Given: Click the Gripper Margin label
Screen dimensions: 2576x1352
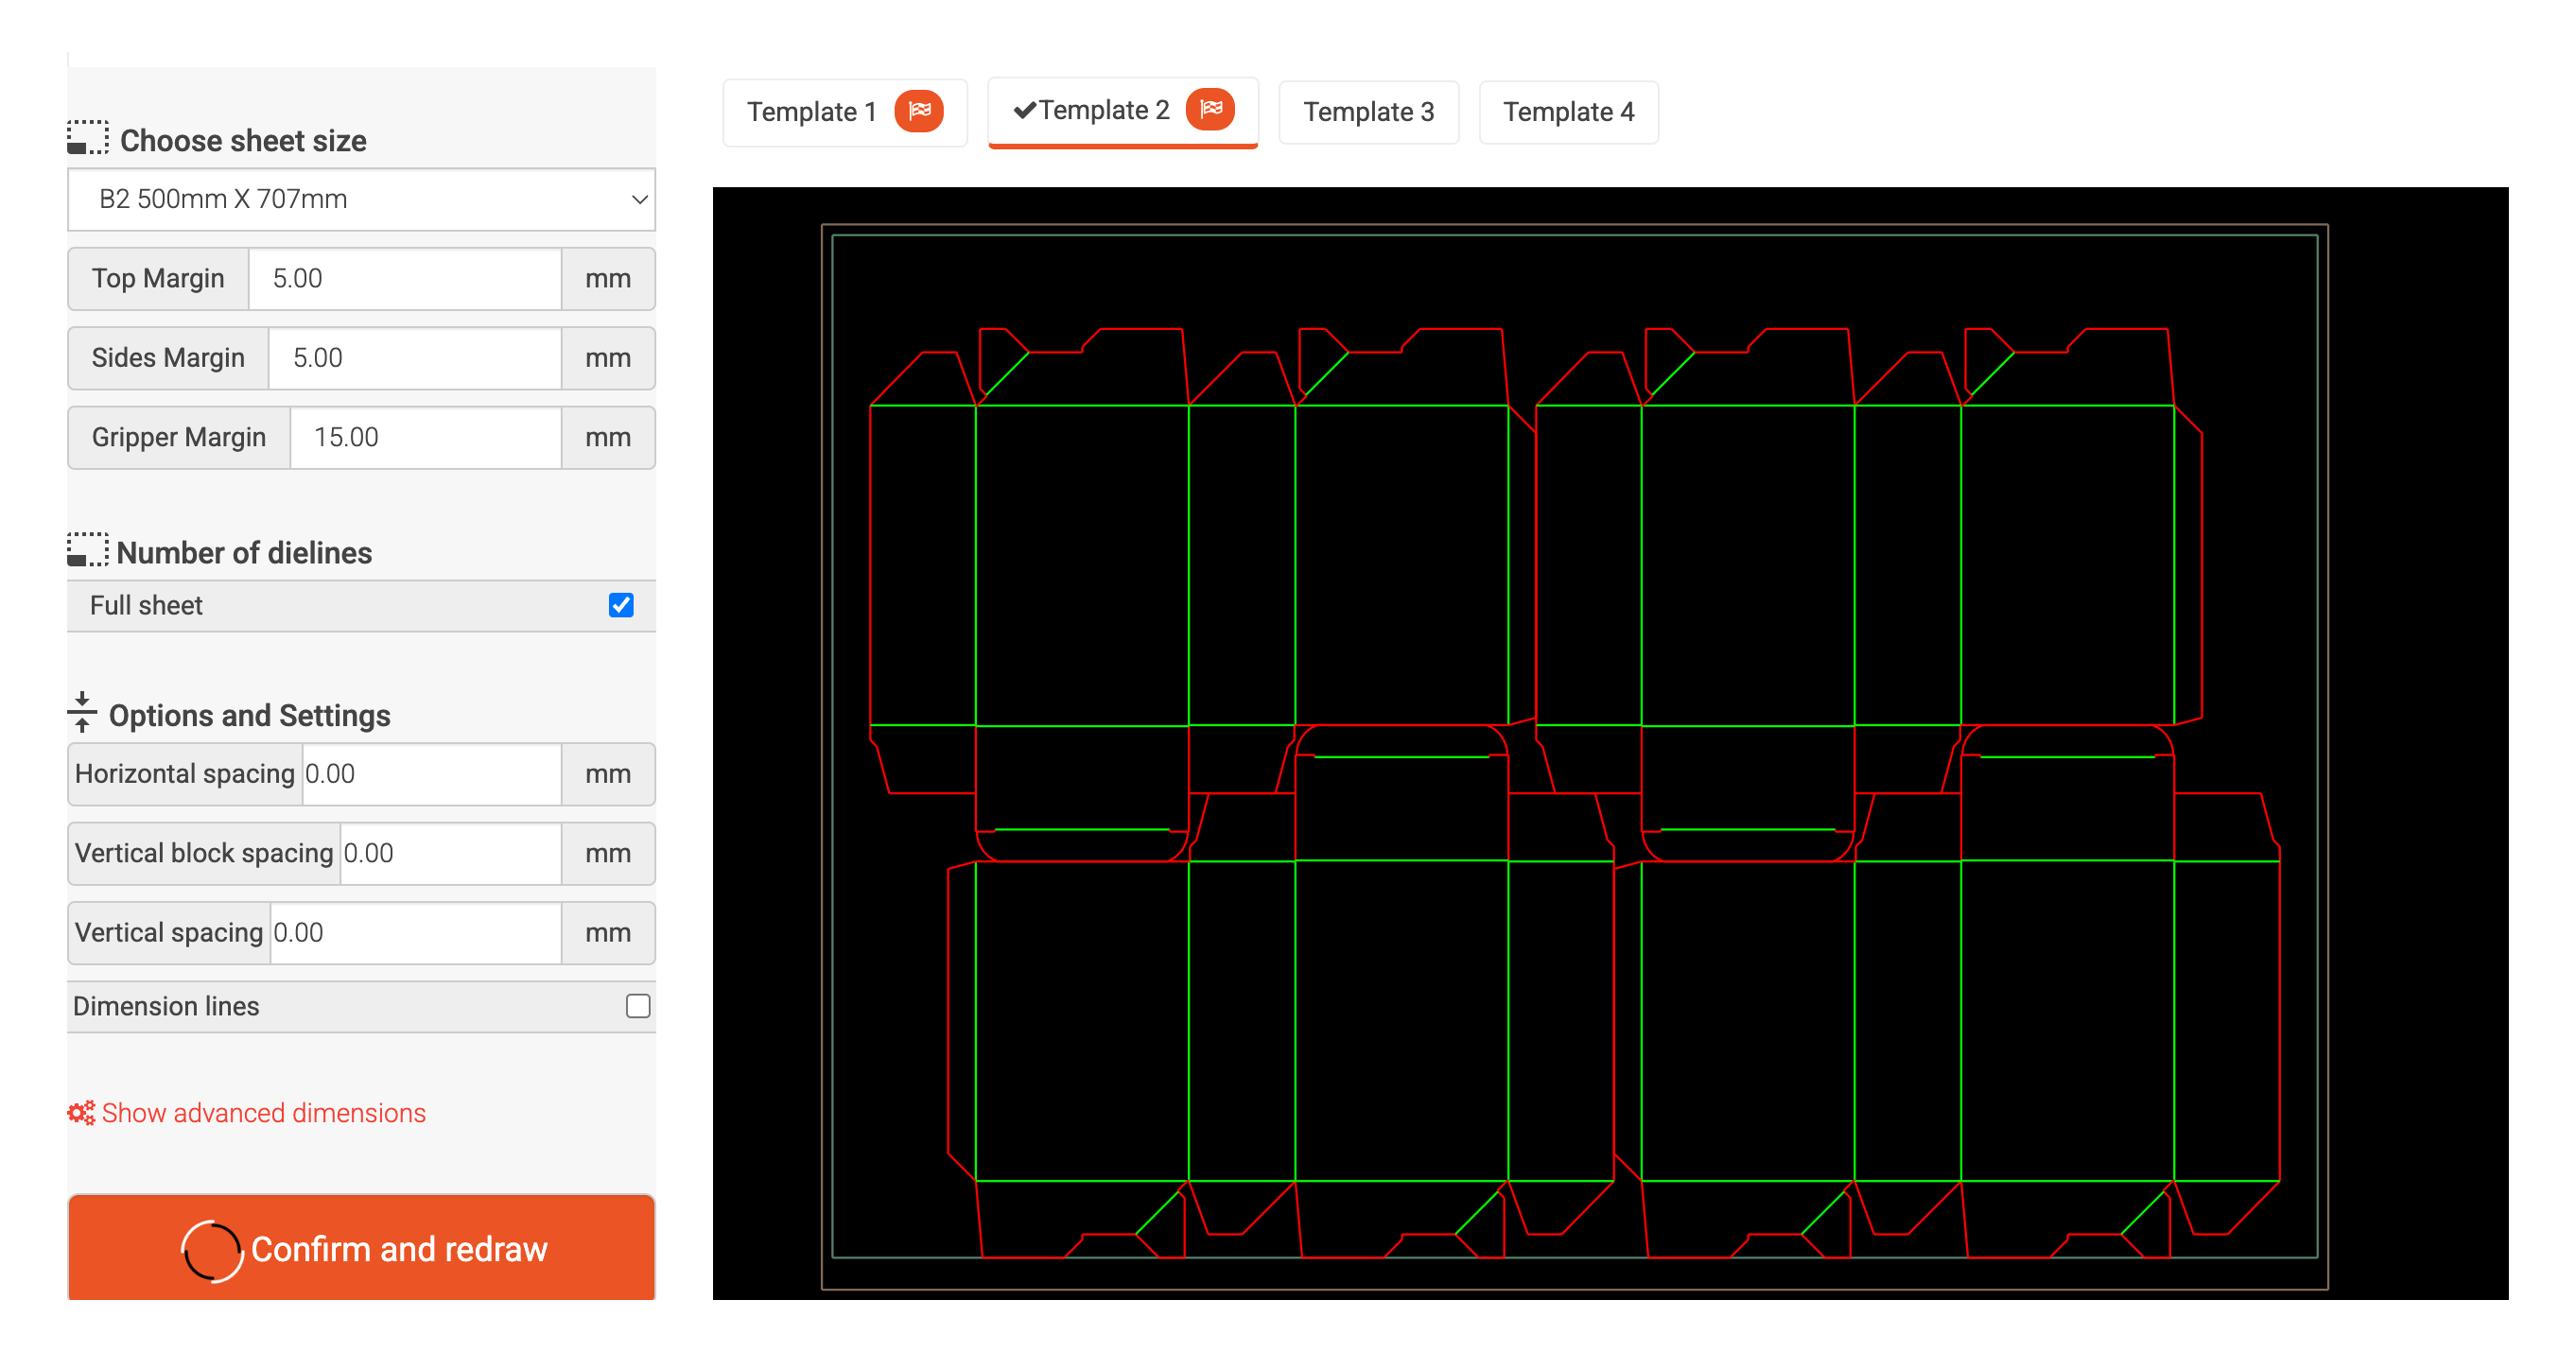Looking at the screenshot, I should pyautogui.click(x=179, y=437).
